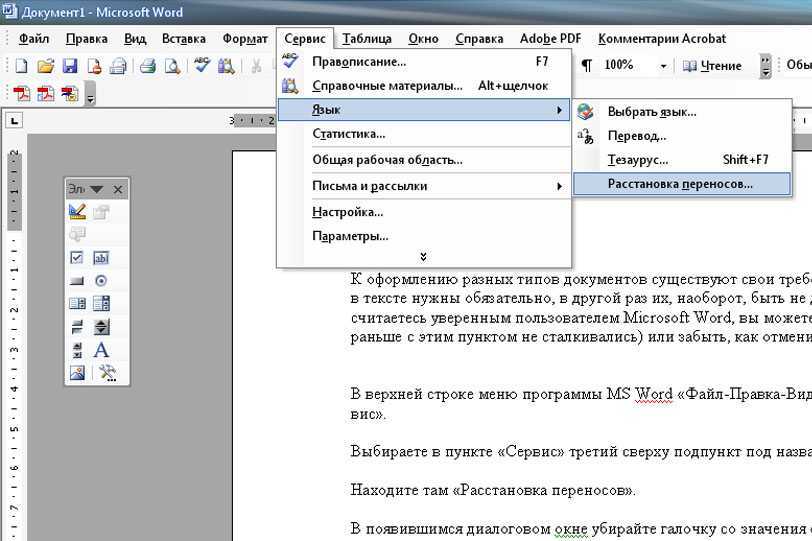The image size is (812, 541).
Task: Insert a checkbox control from the toolbox
Action: pyautogui.click(x=77, y=257)
